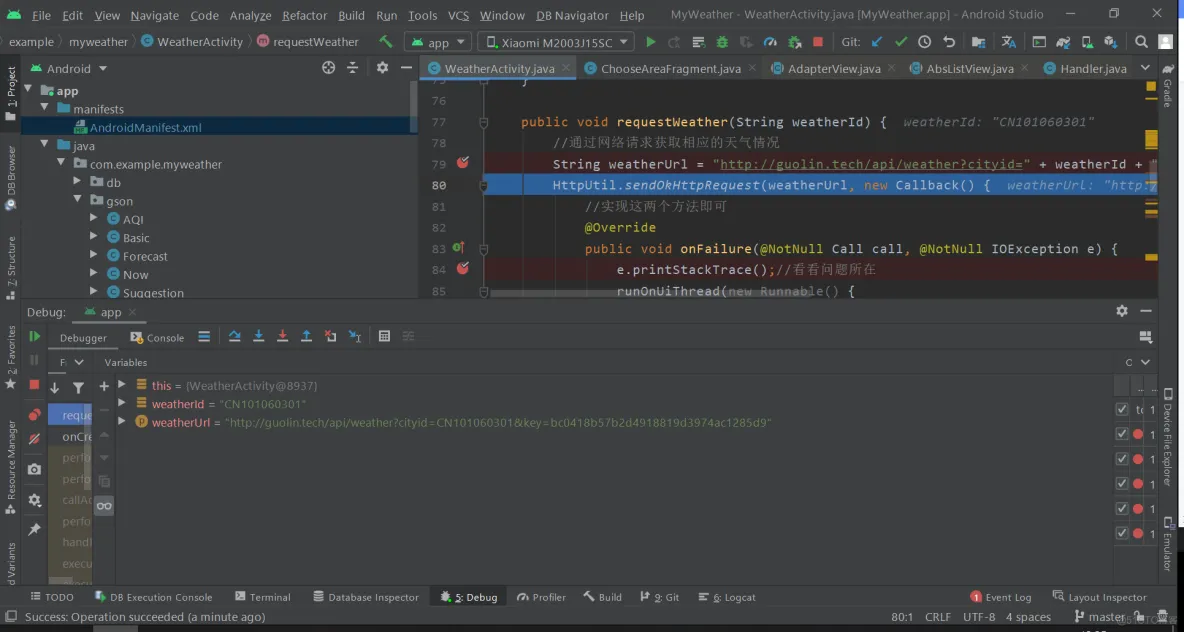This screenshot has width=1184, height=632.
Task: Switch to the Console debug tab
Action: coord(157,338)
